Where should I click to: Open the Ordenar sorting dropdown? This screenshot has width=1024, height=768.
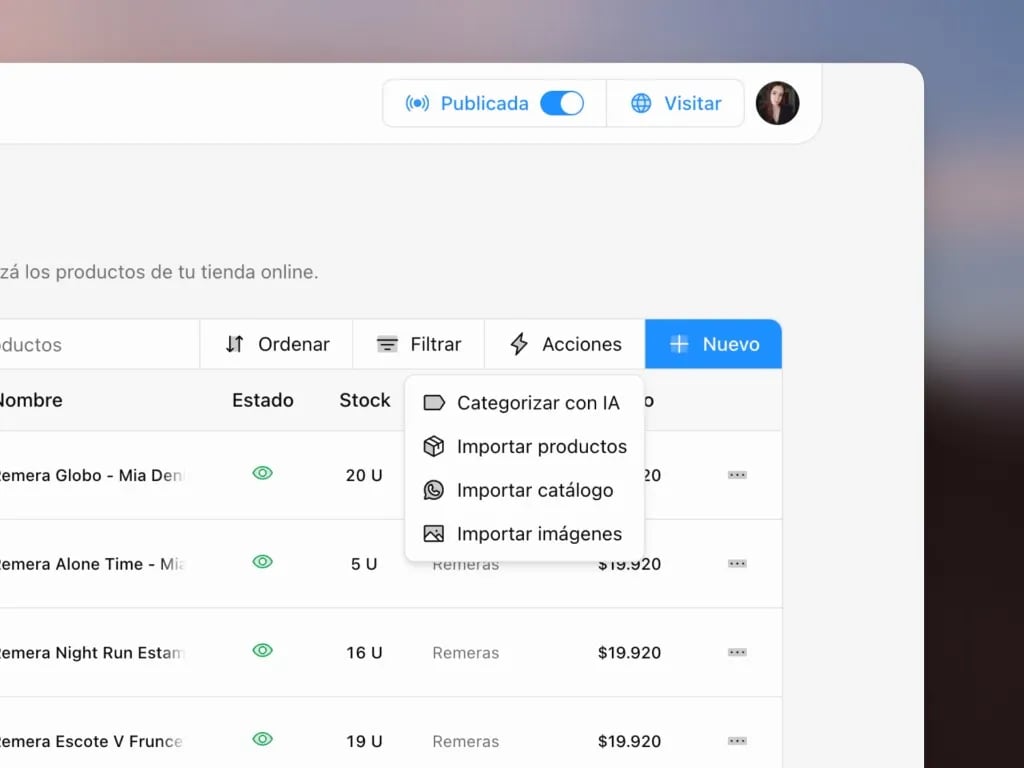click(276, 344)
